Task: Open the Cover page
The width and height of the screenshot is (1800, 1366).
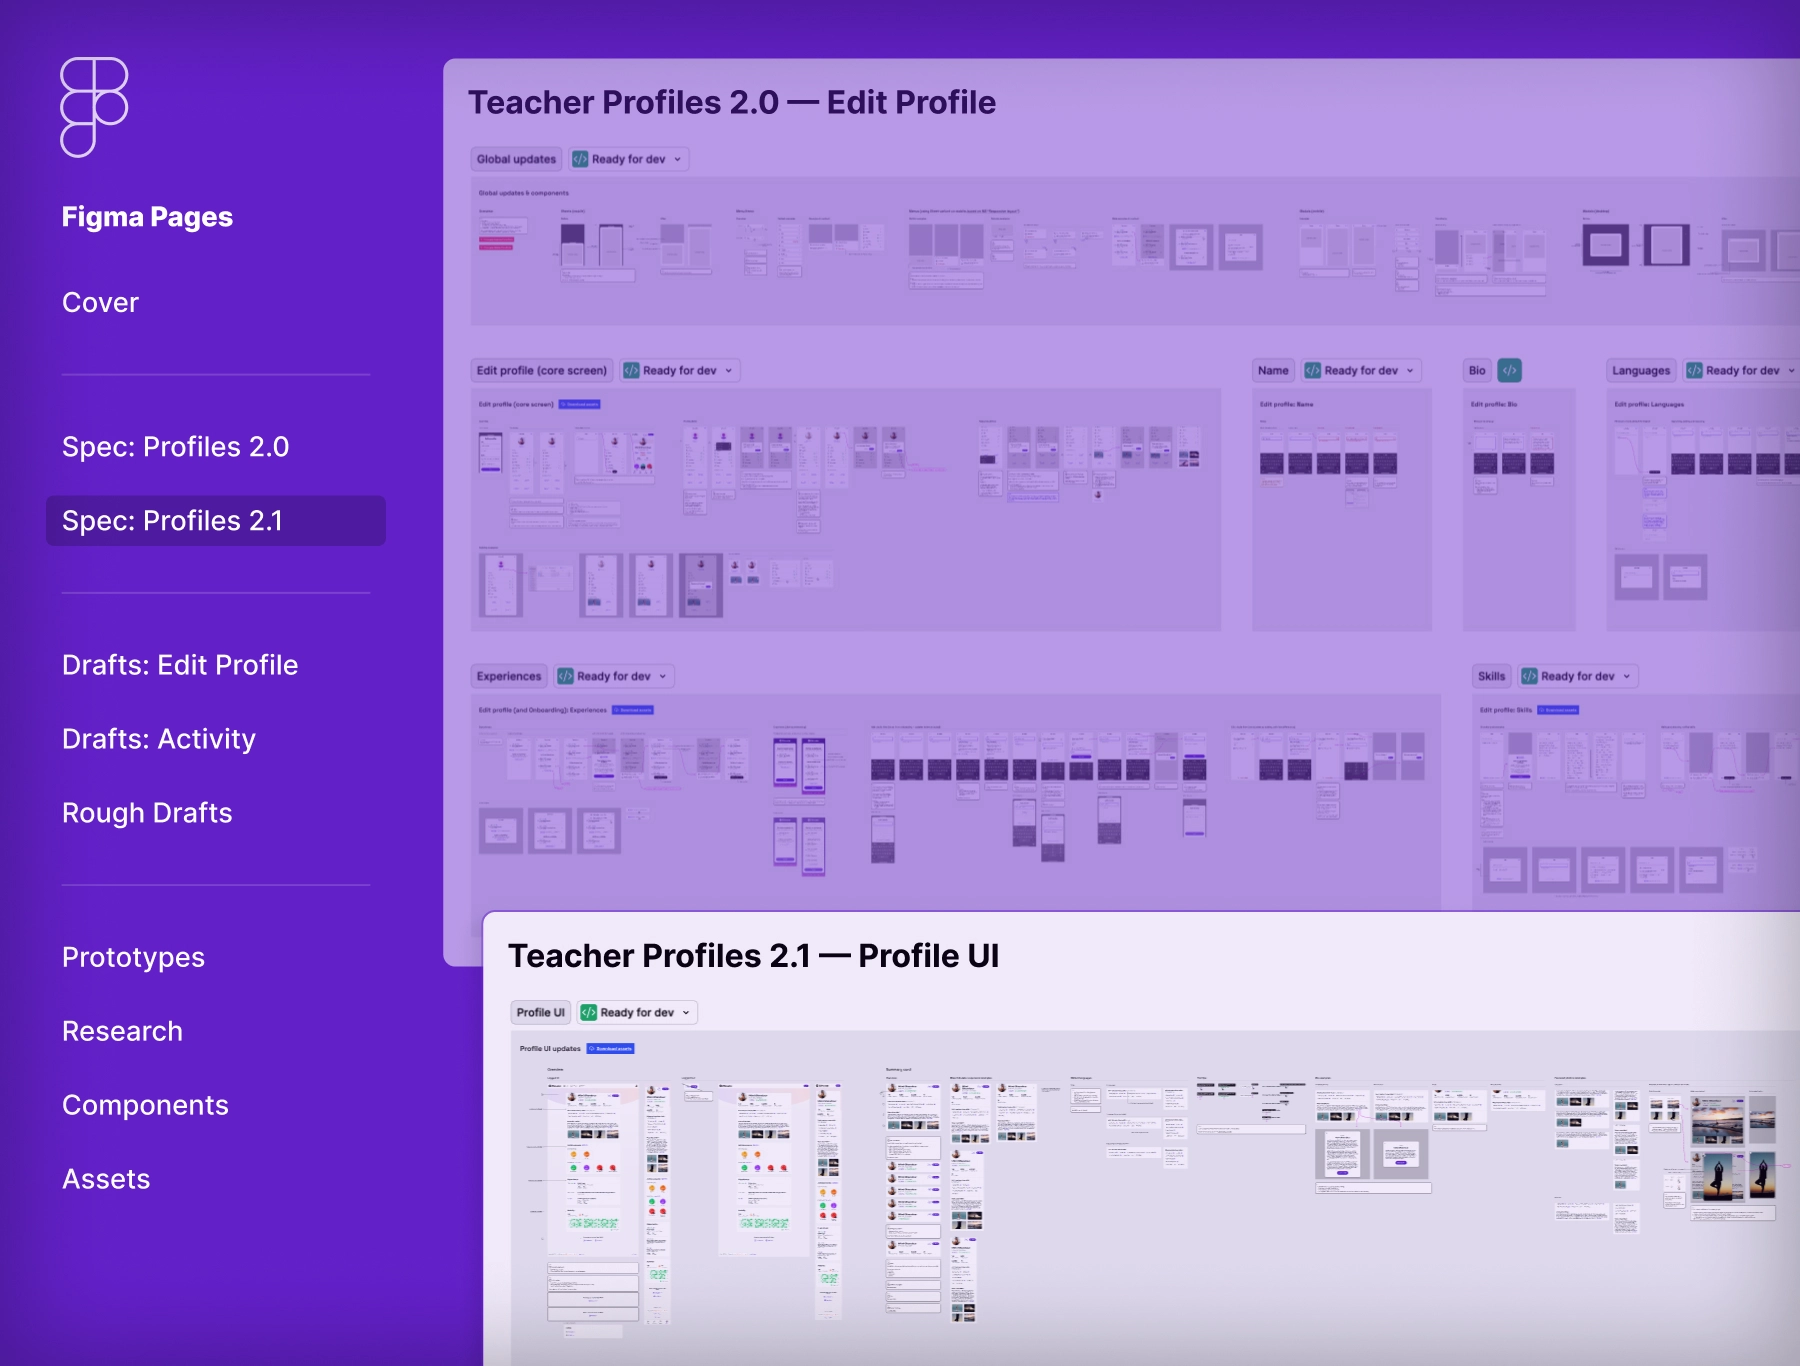Action: pyautogui.click(x=100, y=302)
